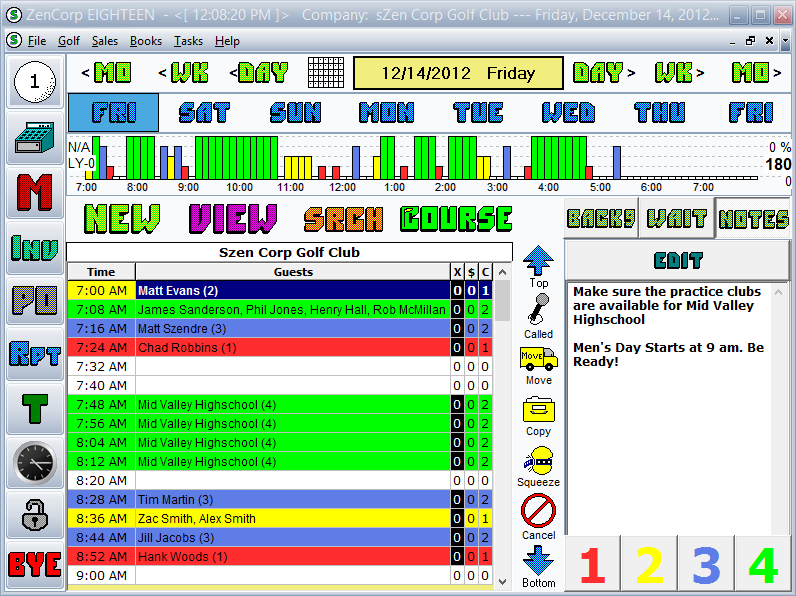Click the NEW button

coord(122,218)
